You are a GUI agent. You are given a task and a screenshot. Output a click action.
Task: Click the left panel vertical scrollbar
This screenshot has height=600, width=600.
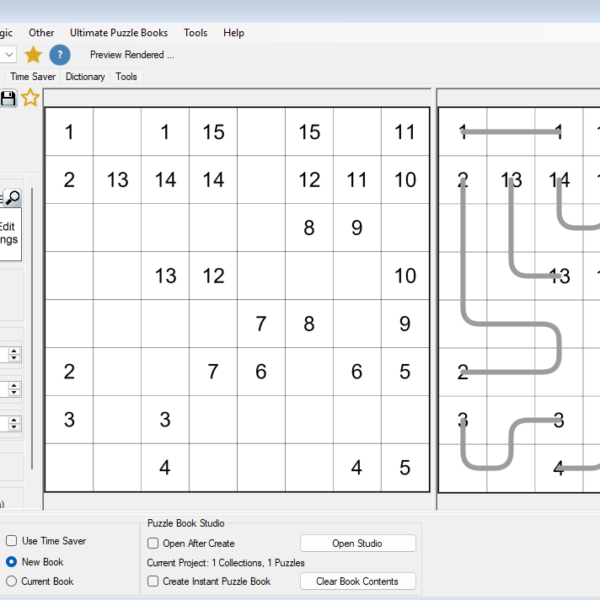pyautogui.click(x=32, y=328)
